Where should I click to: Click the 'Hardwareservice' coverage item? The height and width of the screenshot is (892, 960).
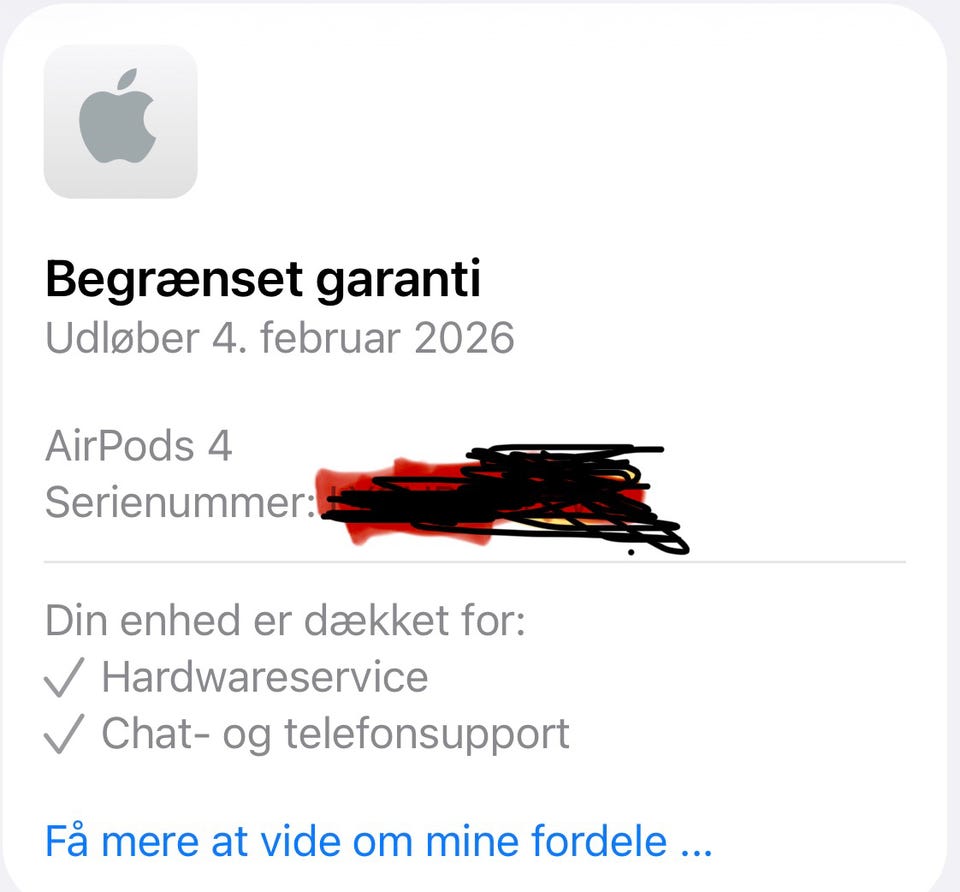(264, 677)
